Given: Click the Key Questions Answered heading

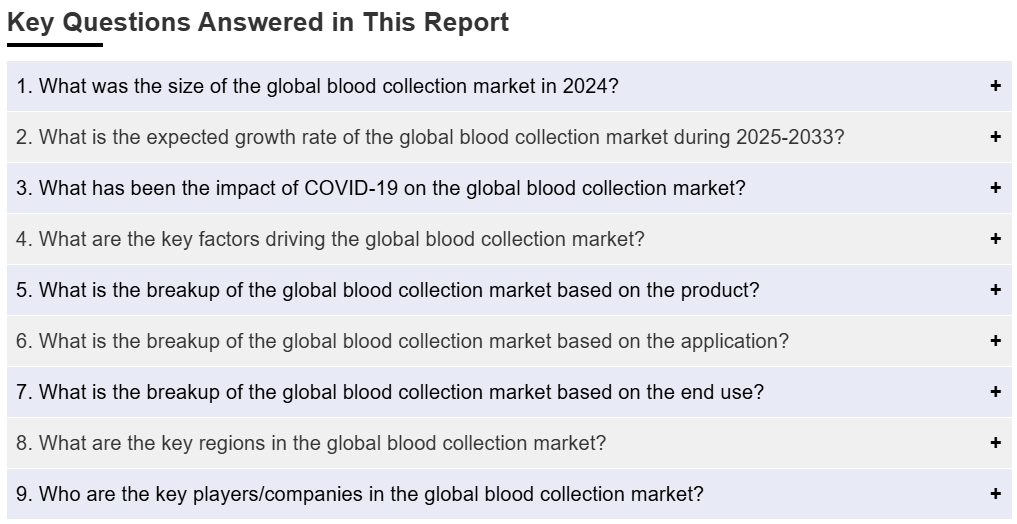Looking at the screenshot, I should tap(258, 22).
